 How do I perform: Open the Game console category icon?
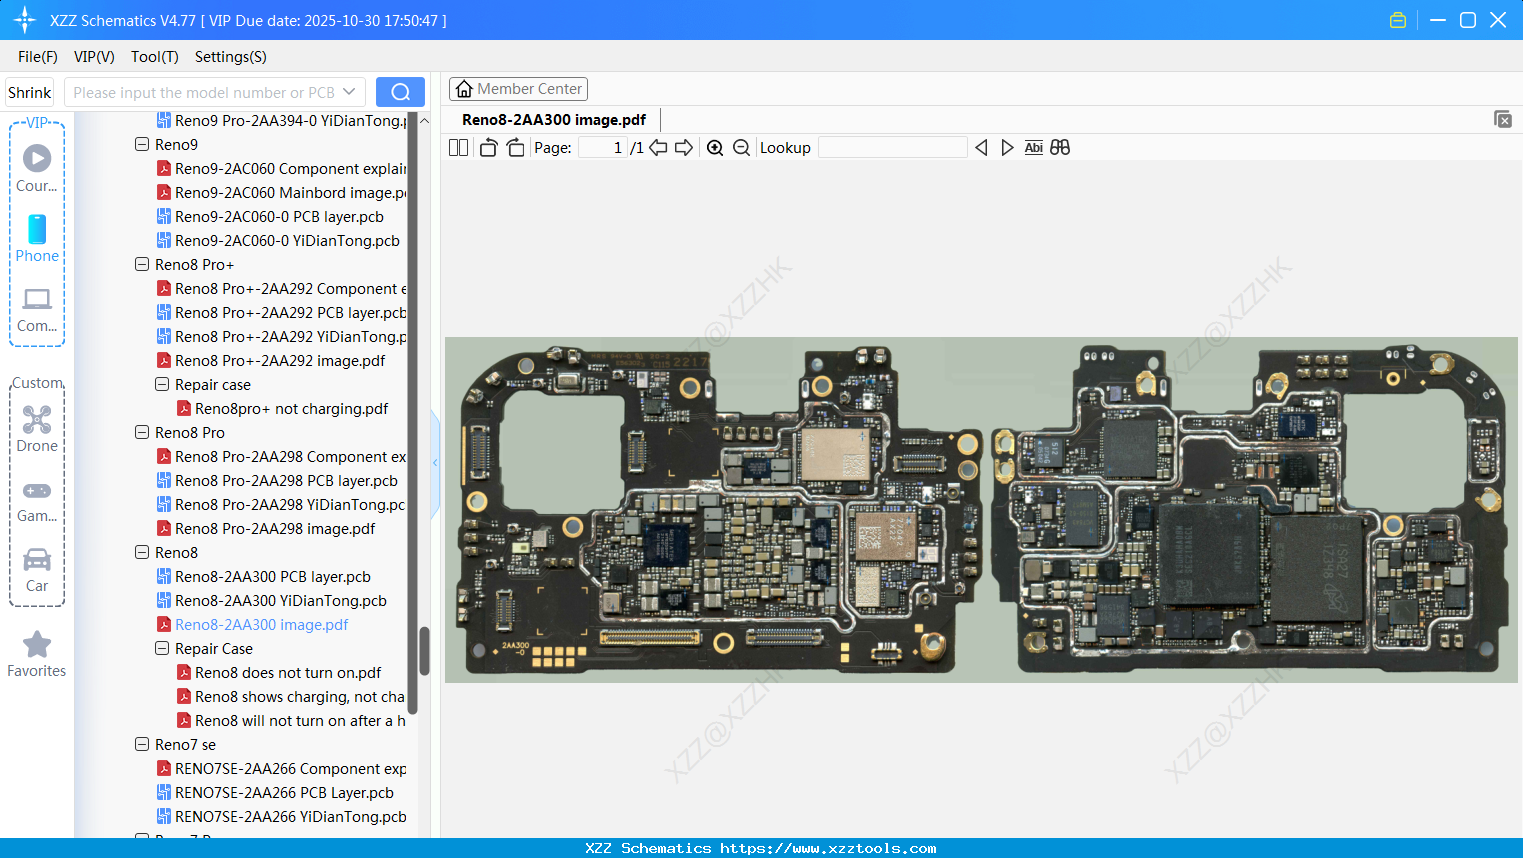(x=37, y=500)
